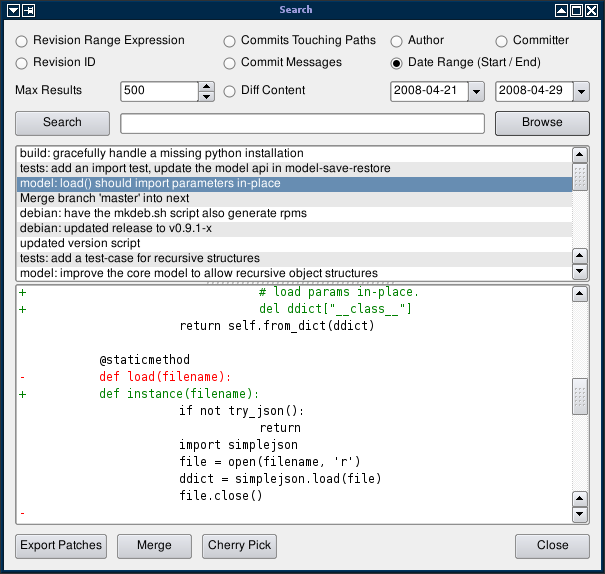Viewport: 605px width, 574px height.
Task: Click diff view scrollbar down arrow
Action: pyautogui.click(x=580, y=514)
